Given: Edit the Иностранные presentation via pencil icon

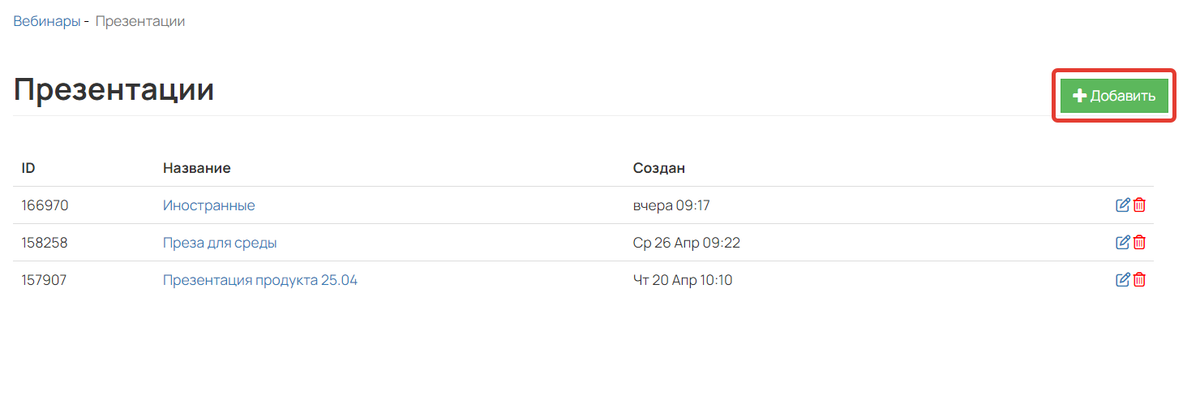Looking at the screenshot, I should (x=1122, y=205).
